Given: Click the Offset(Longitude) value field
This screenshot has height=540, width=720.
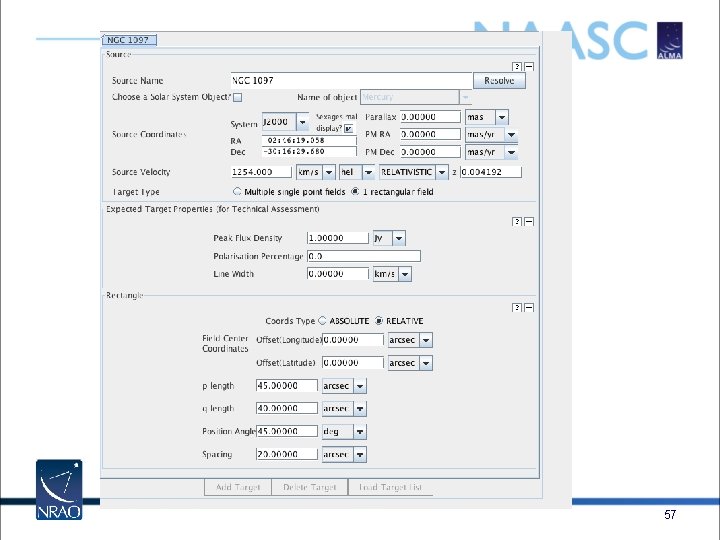Looking at the screenshot, I should 353,340.
